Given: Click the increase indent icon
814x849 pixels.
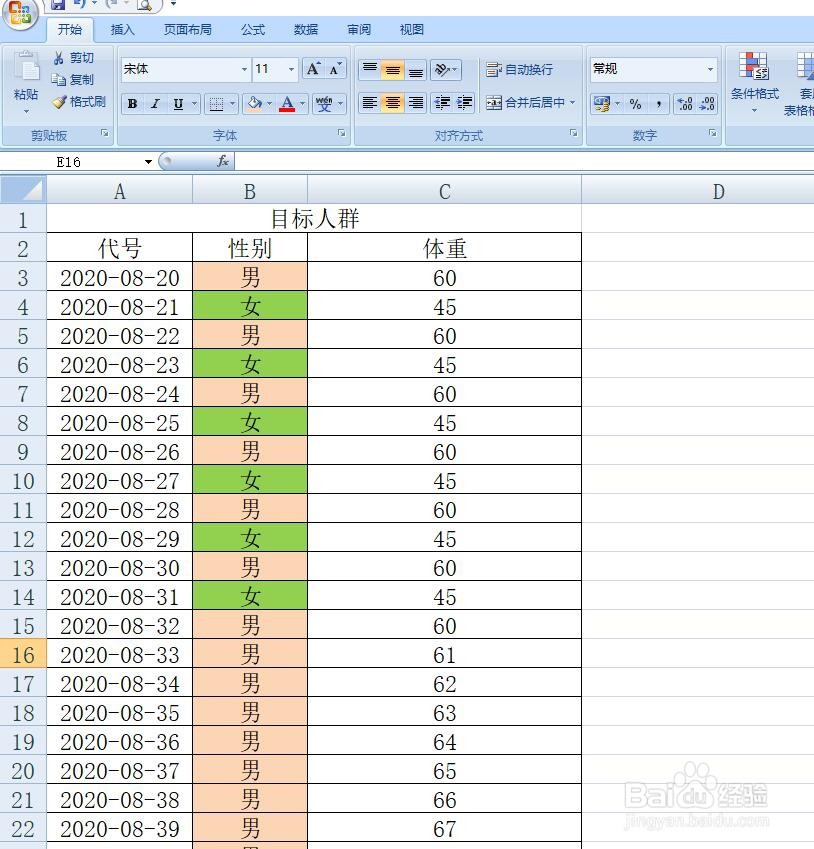Looking at the screenshot, I should [x=465, y=103].
